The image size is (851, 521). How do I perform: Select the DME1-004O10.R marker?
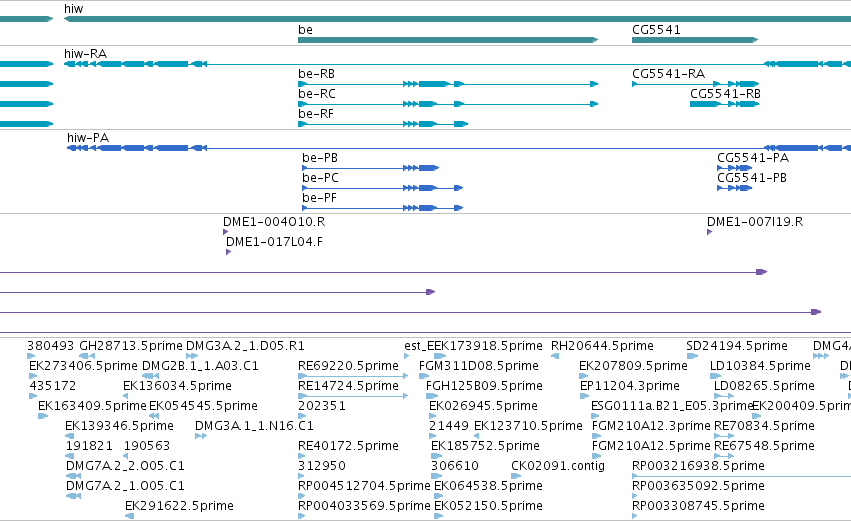[x=225, y=232]
